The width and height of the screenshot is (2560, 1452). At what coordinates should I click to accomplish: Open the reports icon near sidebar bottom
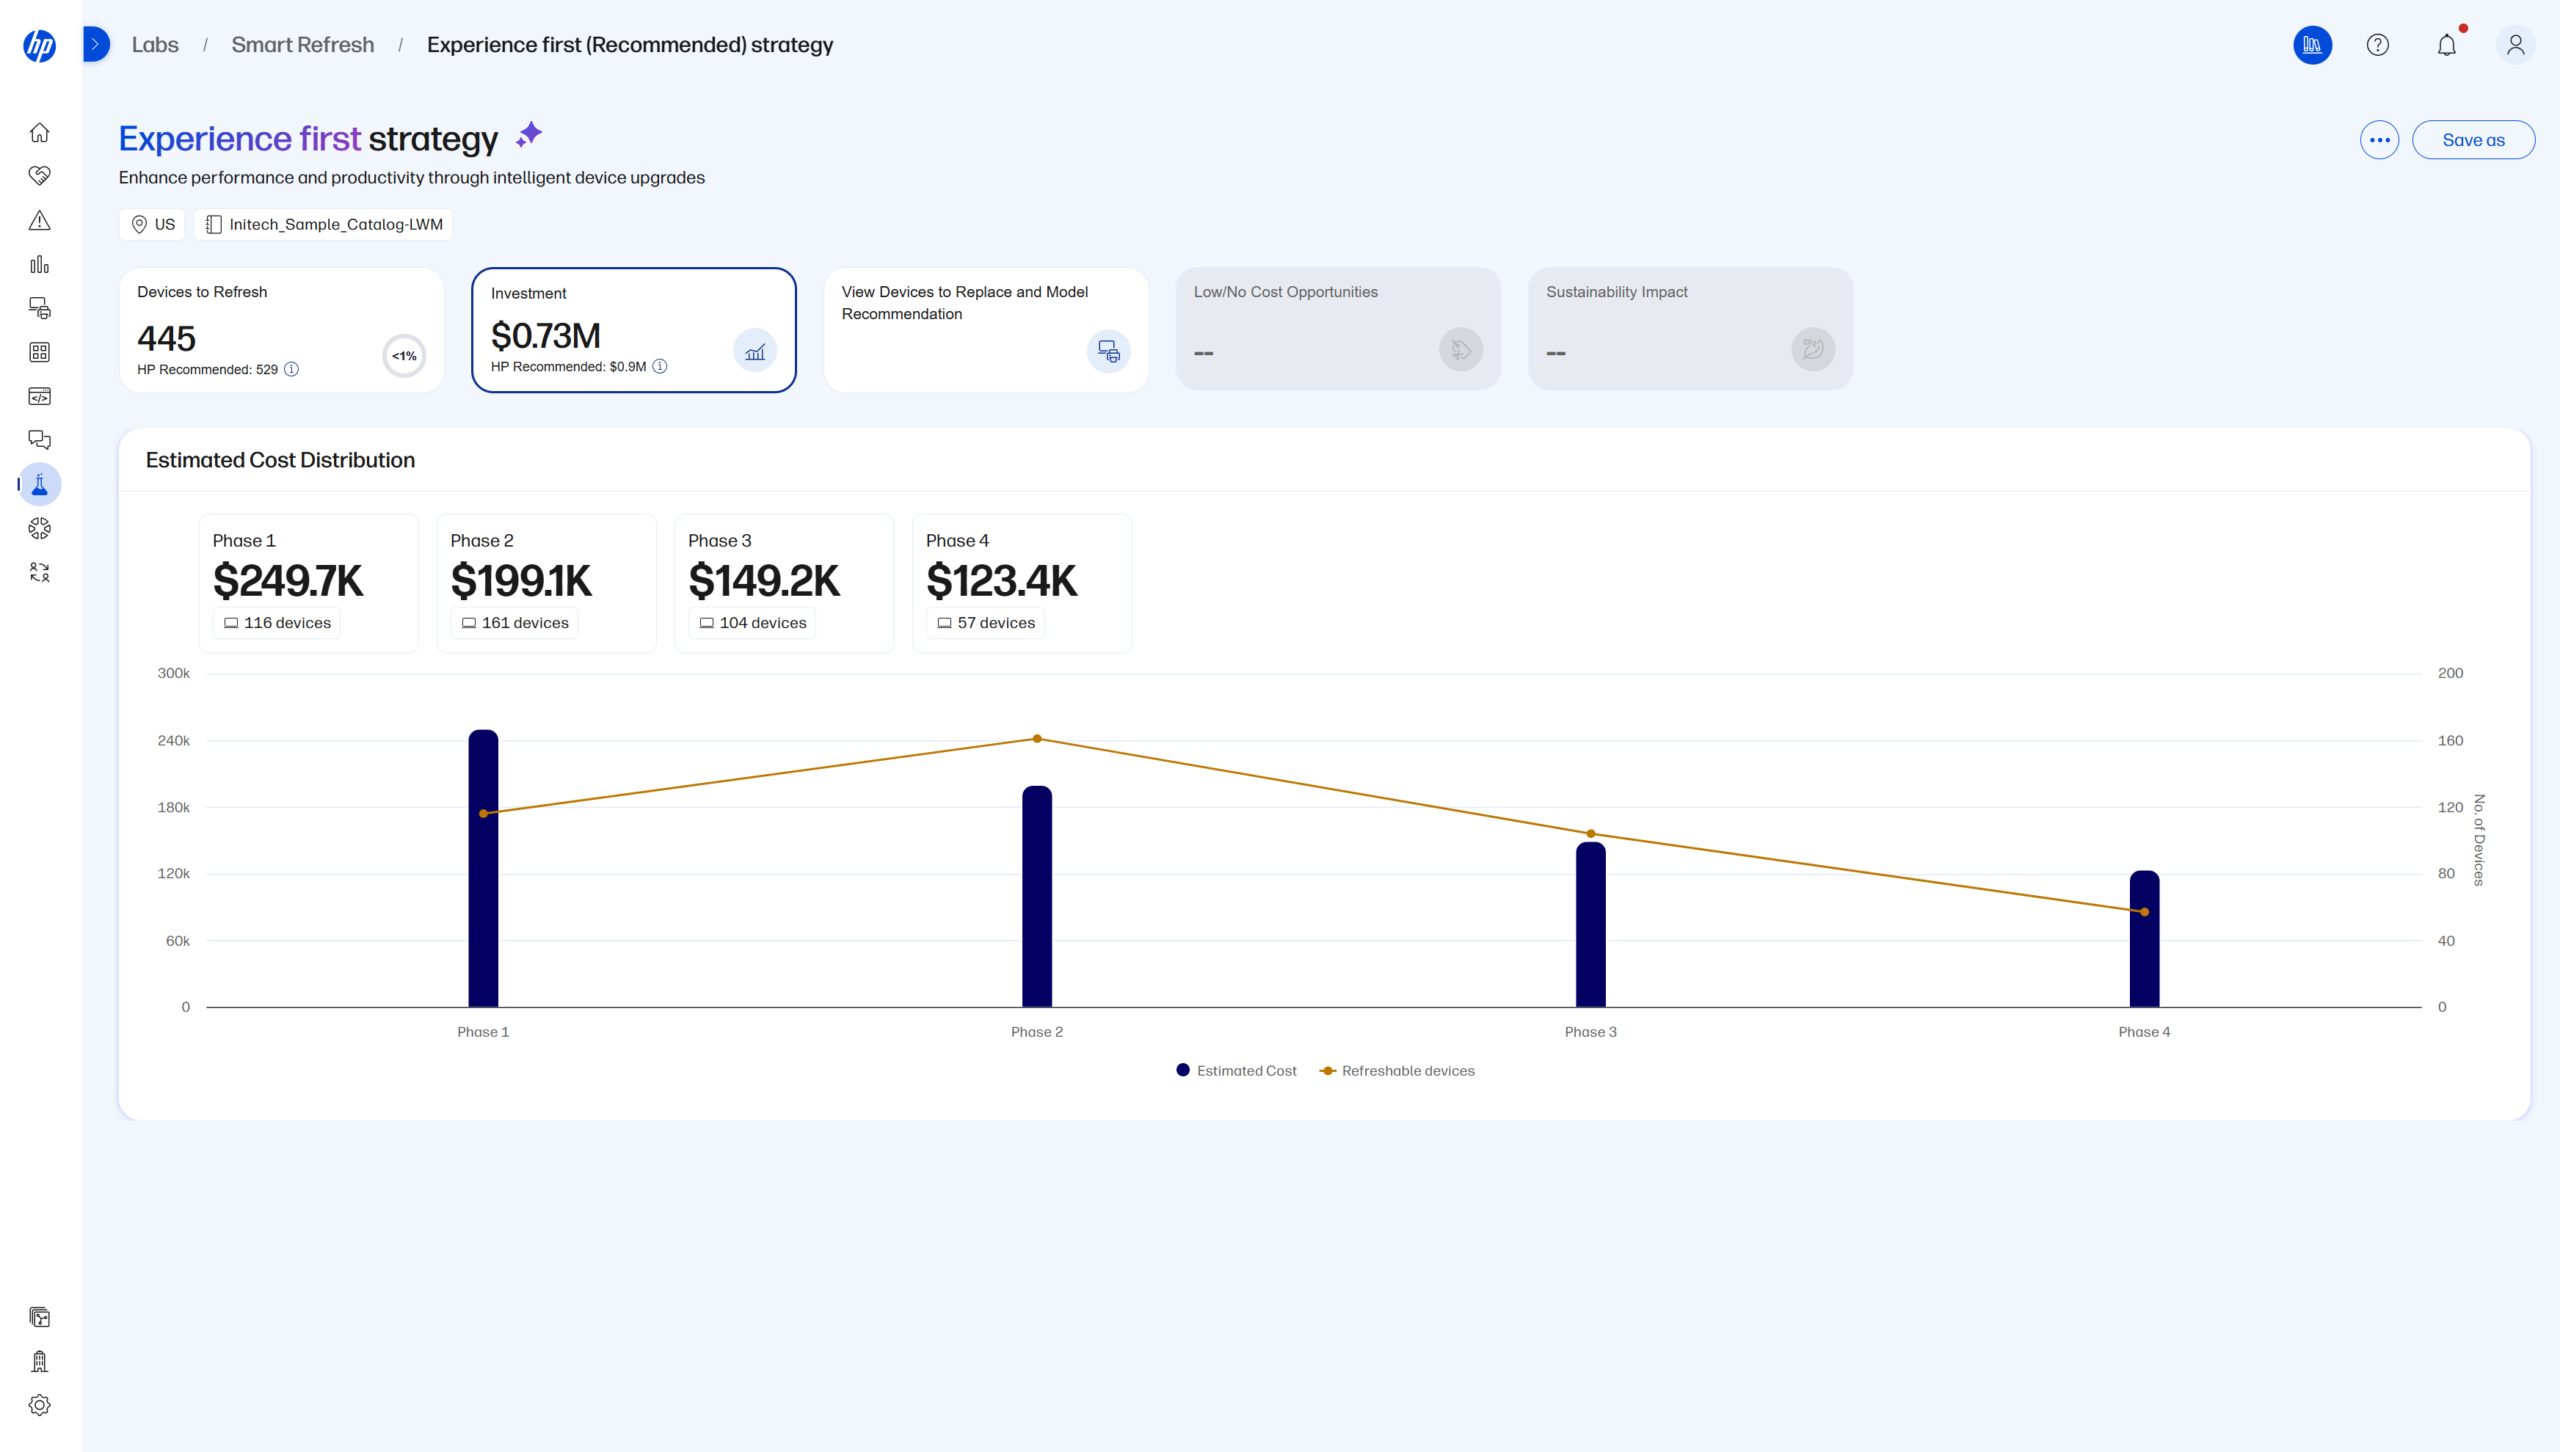click(x=40, y=1317)
